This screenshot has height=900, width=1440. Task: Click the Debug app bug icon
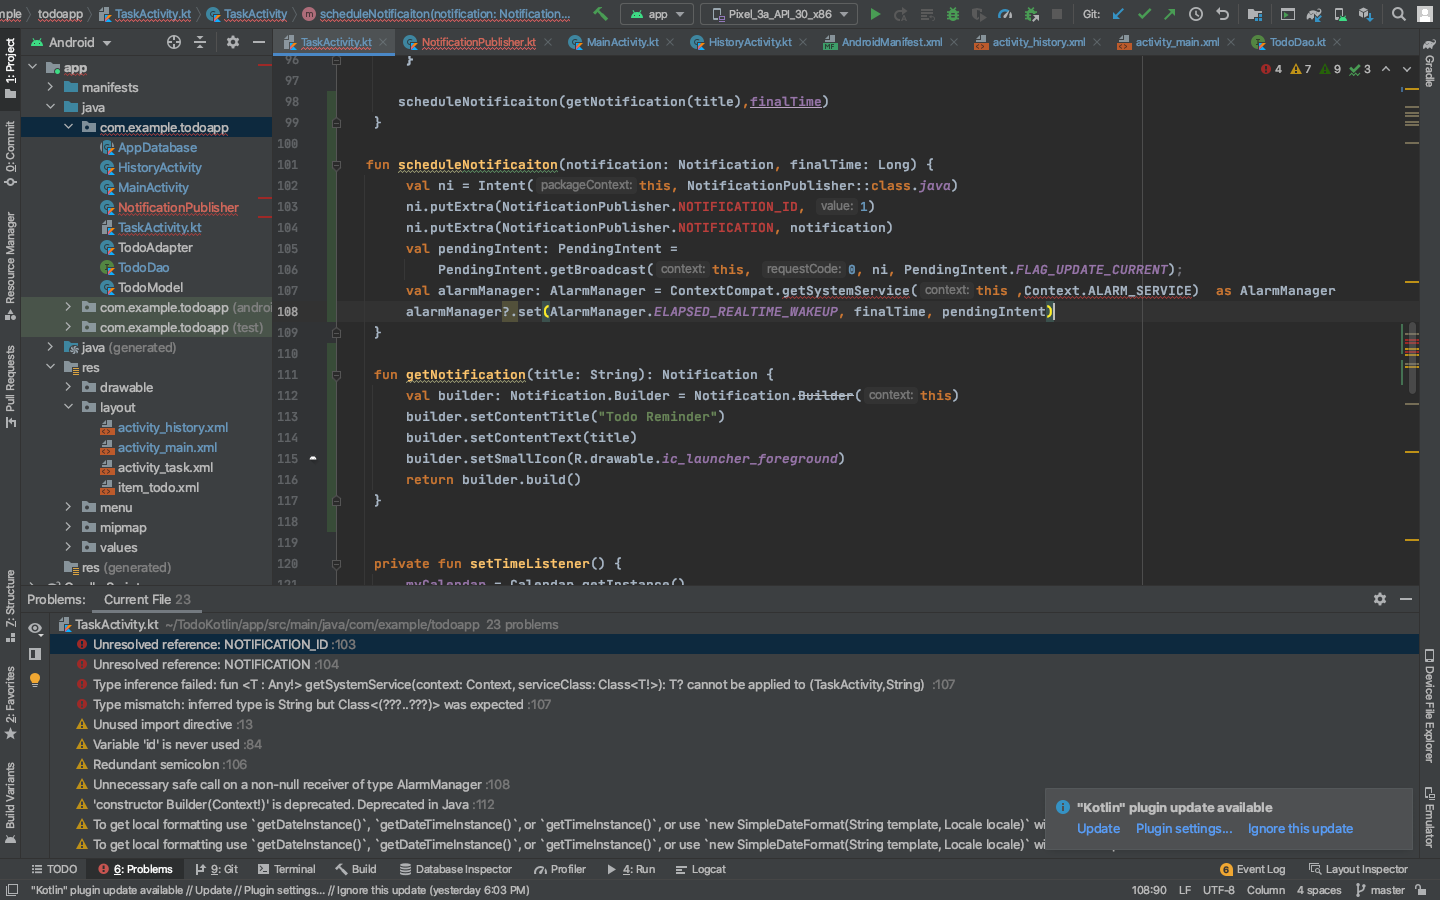952,14
